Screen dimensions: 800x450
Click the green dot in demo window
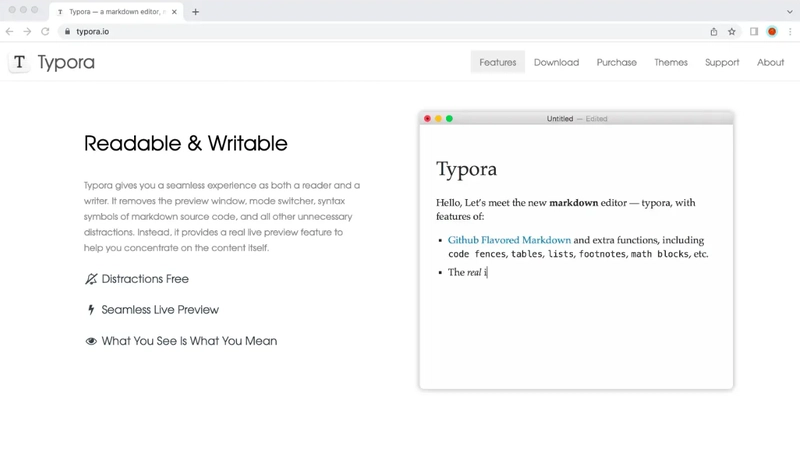pyautogui.click(x=449, y=118)
